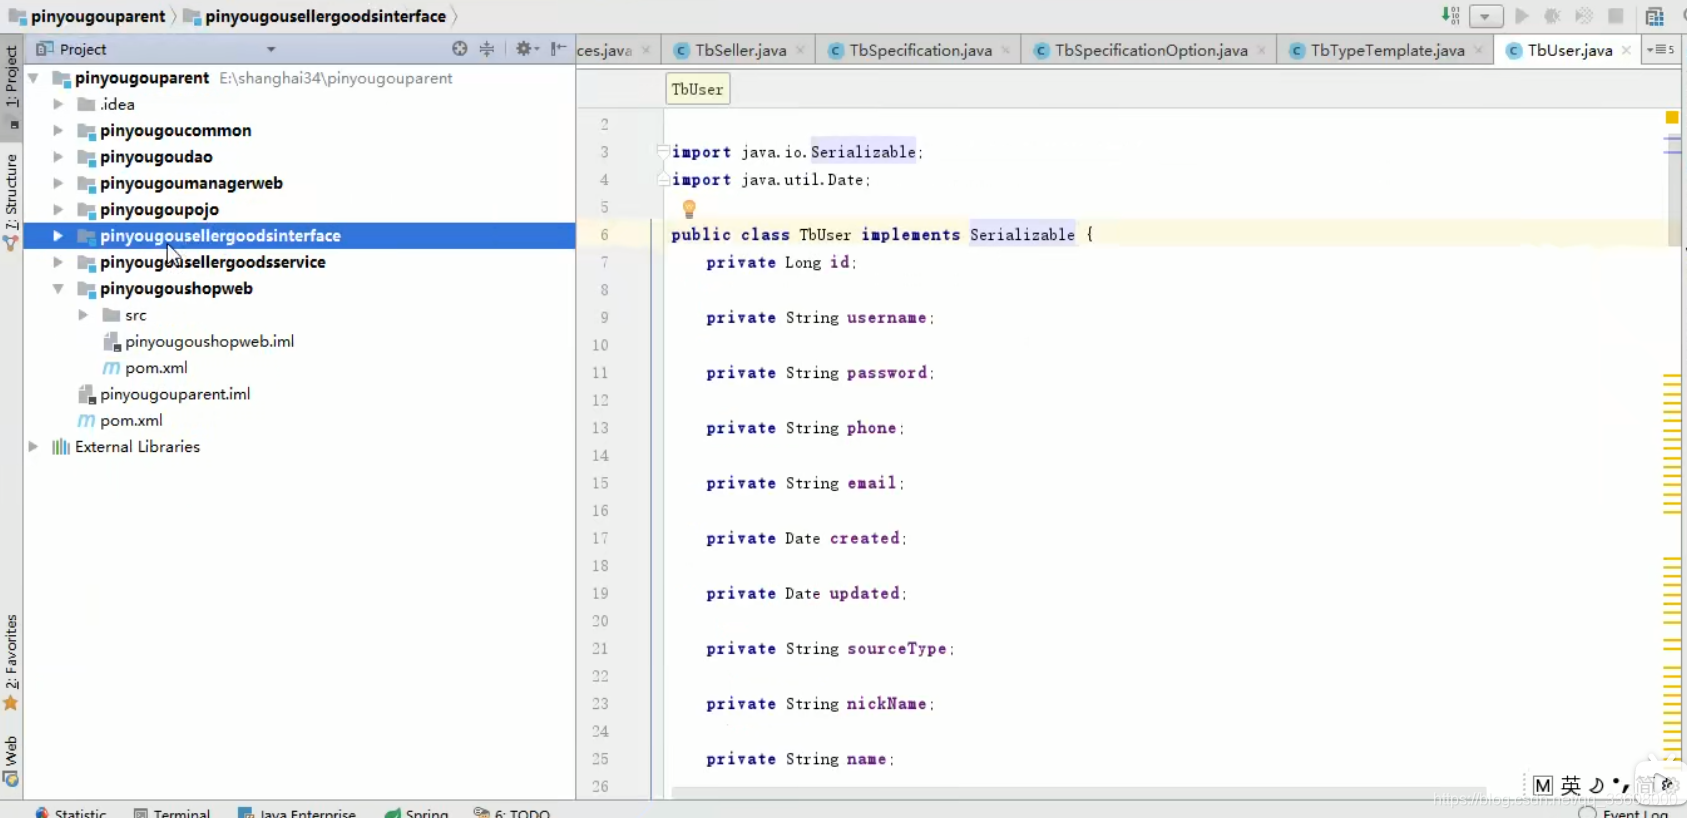Select the pinyougoupojo module row
The height and width of the screenshot is (818, 1687).
pos(299,209)
